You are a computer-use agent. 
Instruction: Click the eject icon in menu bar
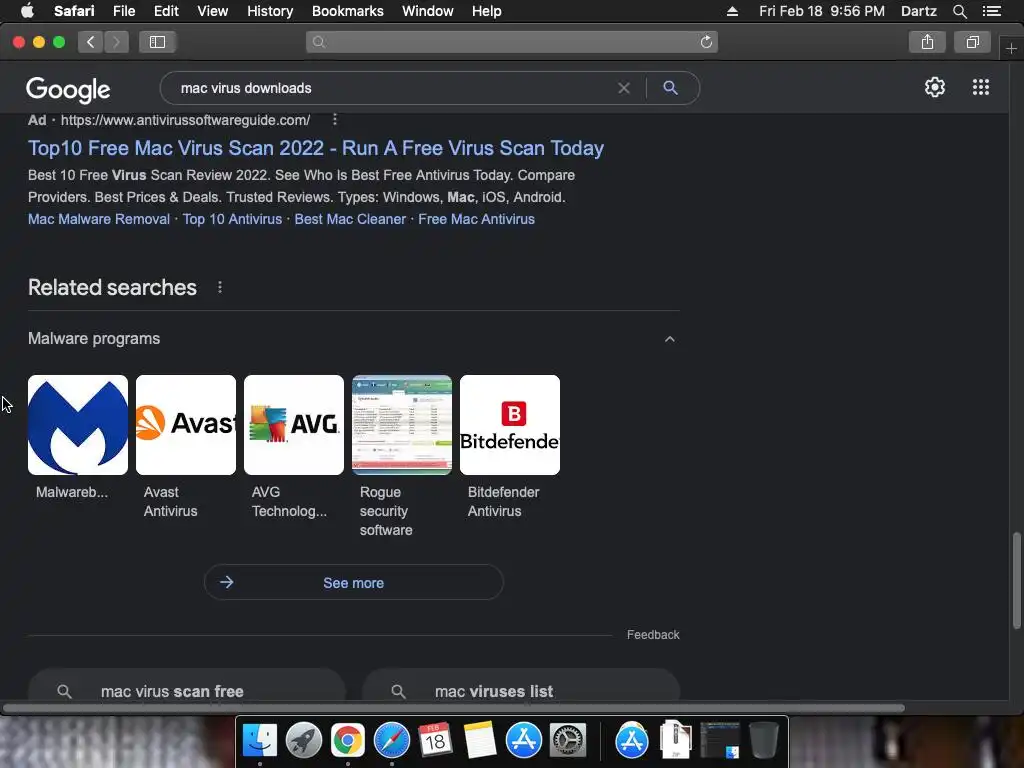732,11
